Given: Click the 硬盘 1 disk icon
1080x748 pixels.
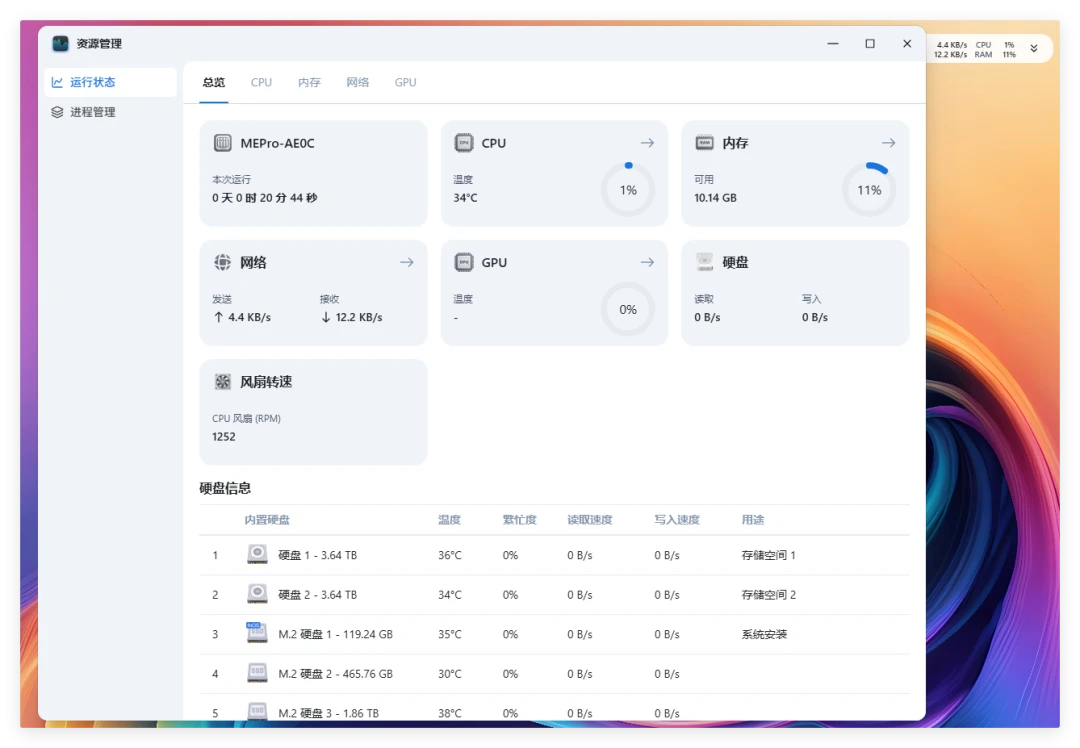Looking at the screenshot, I should point(257,554).
